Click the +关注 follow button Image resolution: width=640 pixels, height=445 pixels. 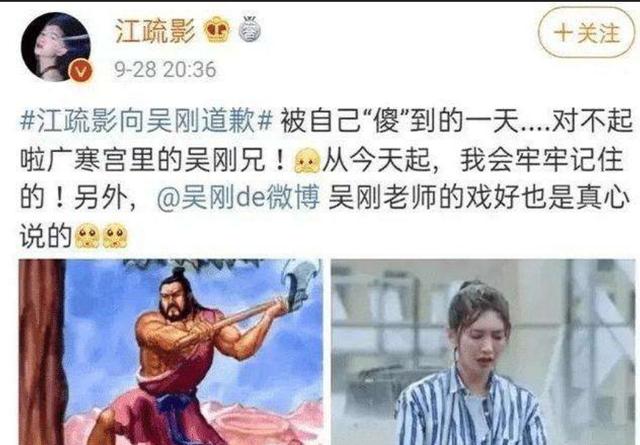click(587, 33)
